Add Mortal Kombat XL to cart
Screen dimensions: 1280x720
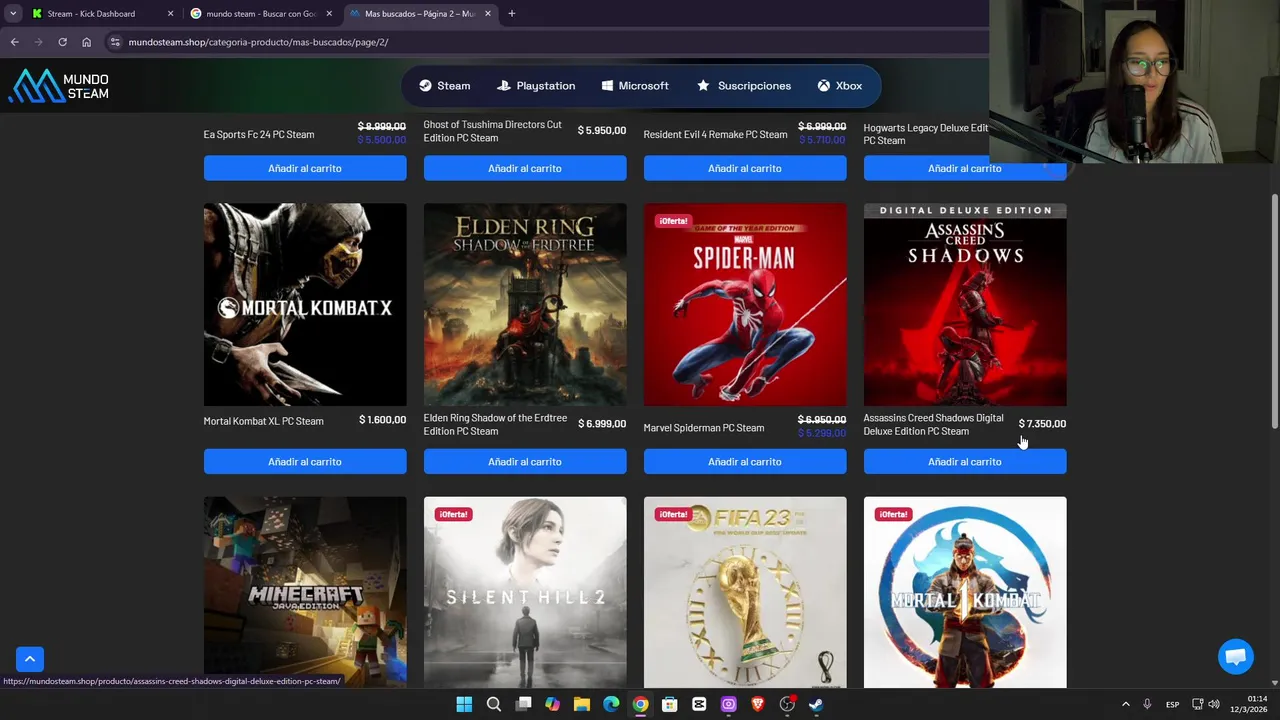(305, 462)
